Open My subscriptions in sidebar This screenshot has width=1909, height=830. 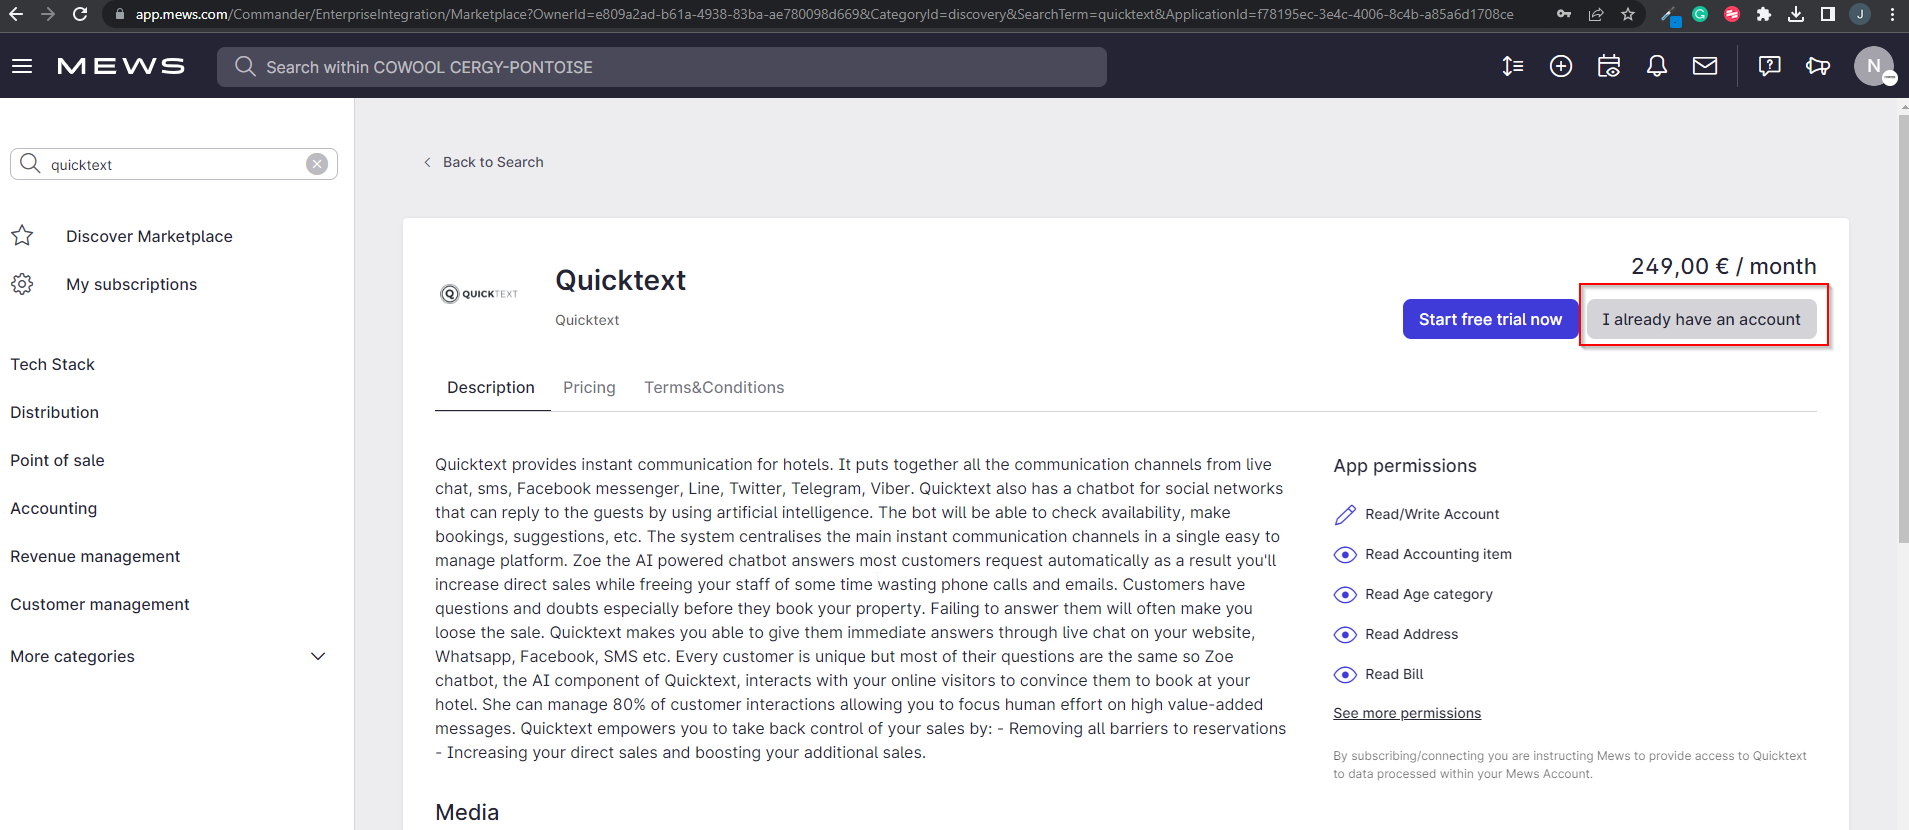click(x=131, y=284)
